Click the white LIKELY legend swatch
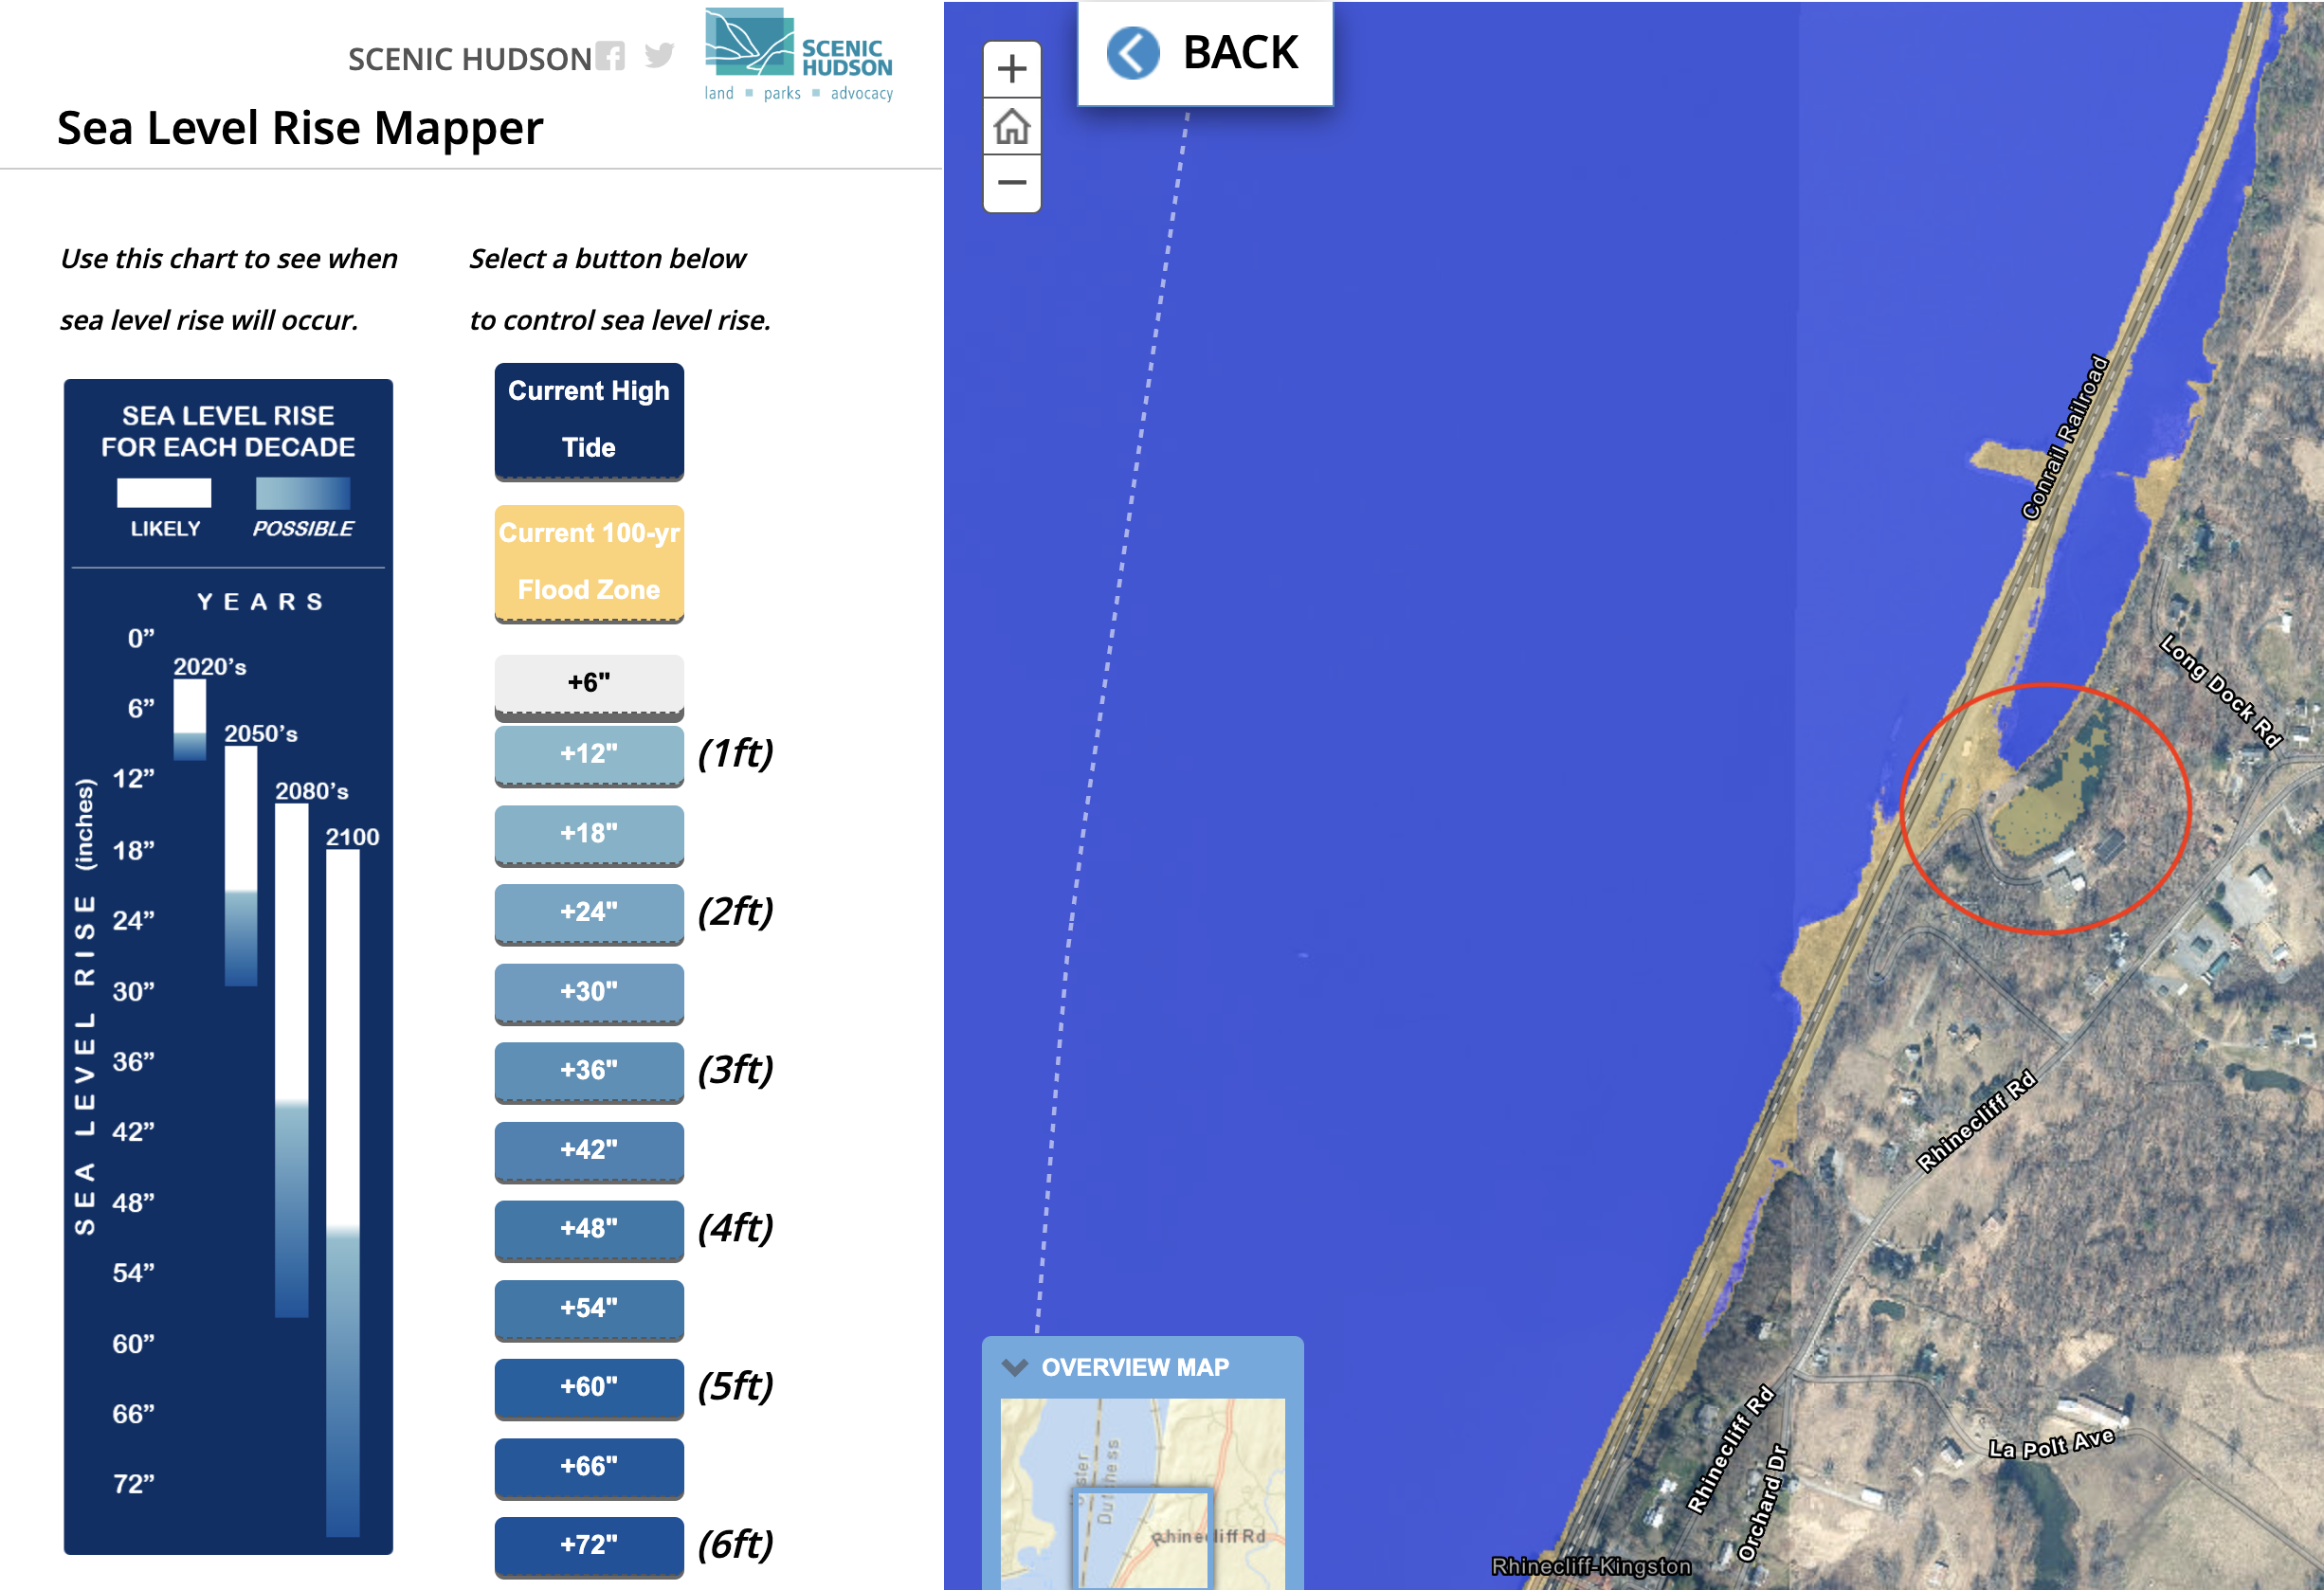This screenshot has height=1590, width=2324. pyautogui.click(x=164, y=493)
